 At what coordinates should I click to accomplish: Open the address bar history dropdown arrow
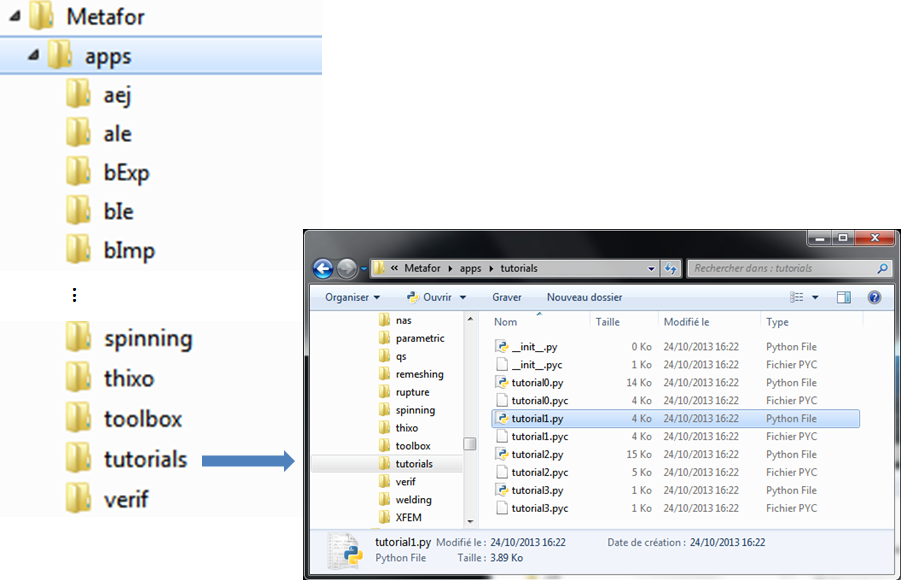(651, 269)
